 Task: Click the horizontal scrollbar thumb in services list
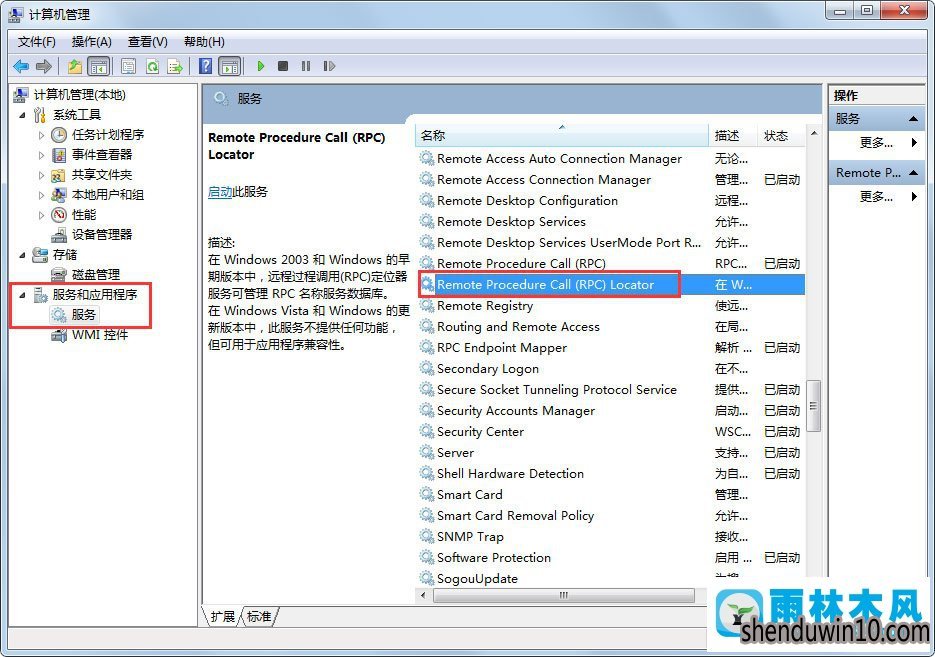(x=564, y=595)
